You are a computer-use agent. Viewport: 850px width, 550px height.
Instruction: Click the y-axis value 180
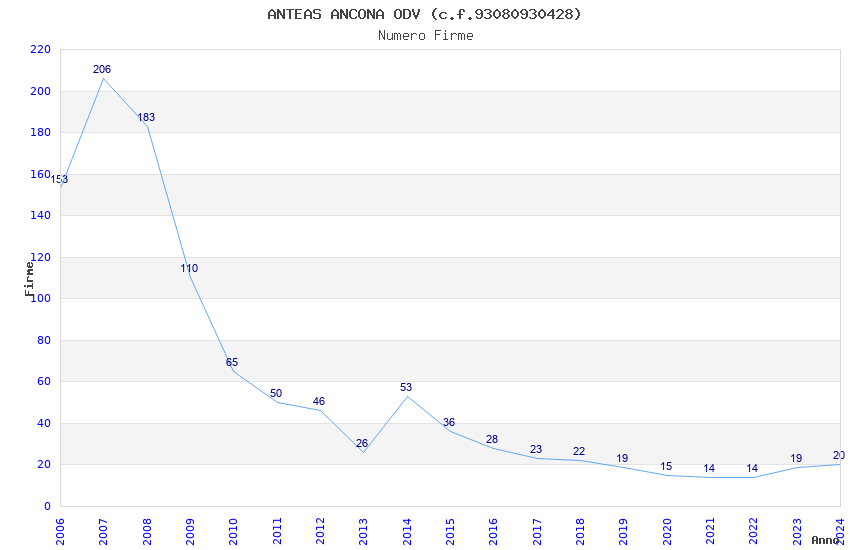[41, 132]
